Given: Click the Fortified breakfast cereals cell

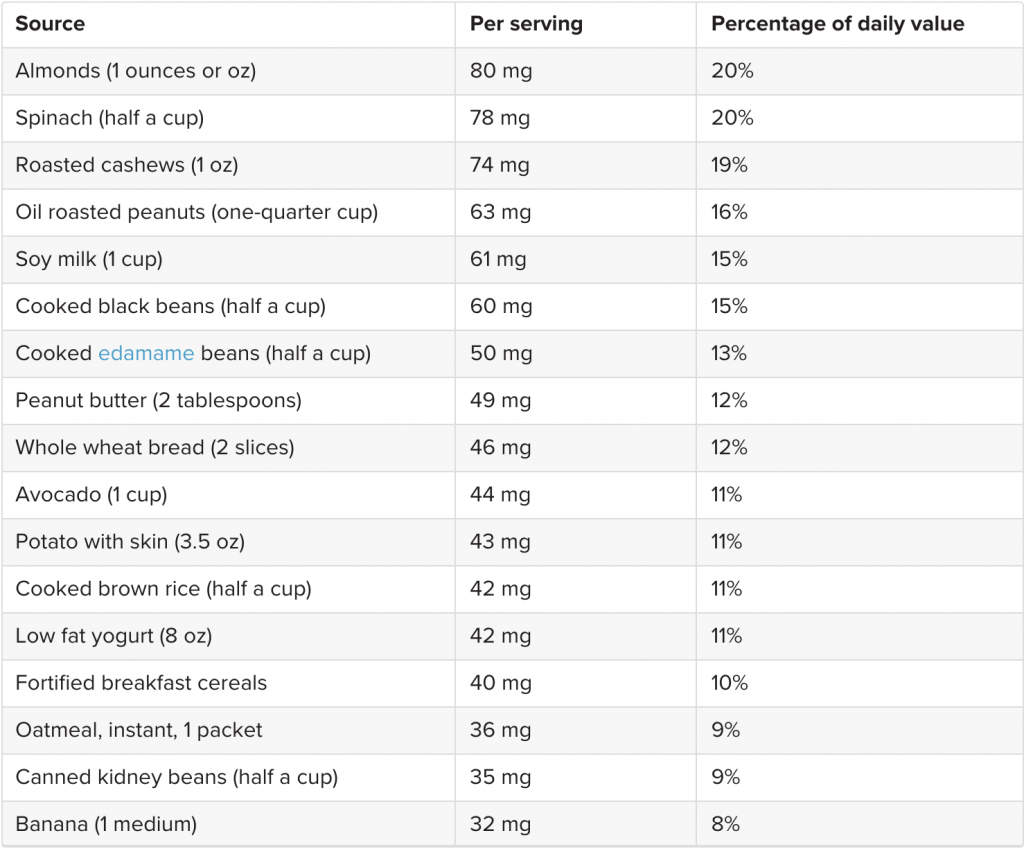Looking at the screenshot, I should 141,683.
